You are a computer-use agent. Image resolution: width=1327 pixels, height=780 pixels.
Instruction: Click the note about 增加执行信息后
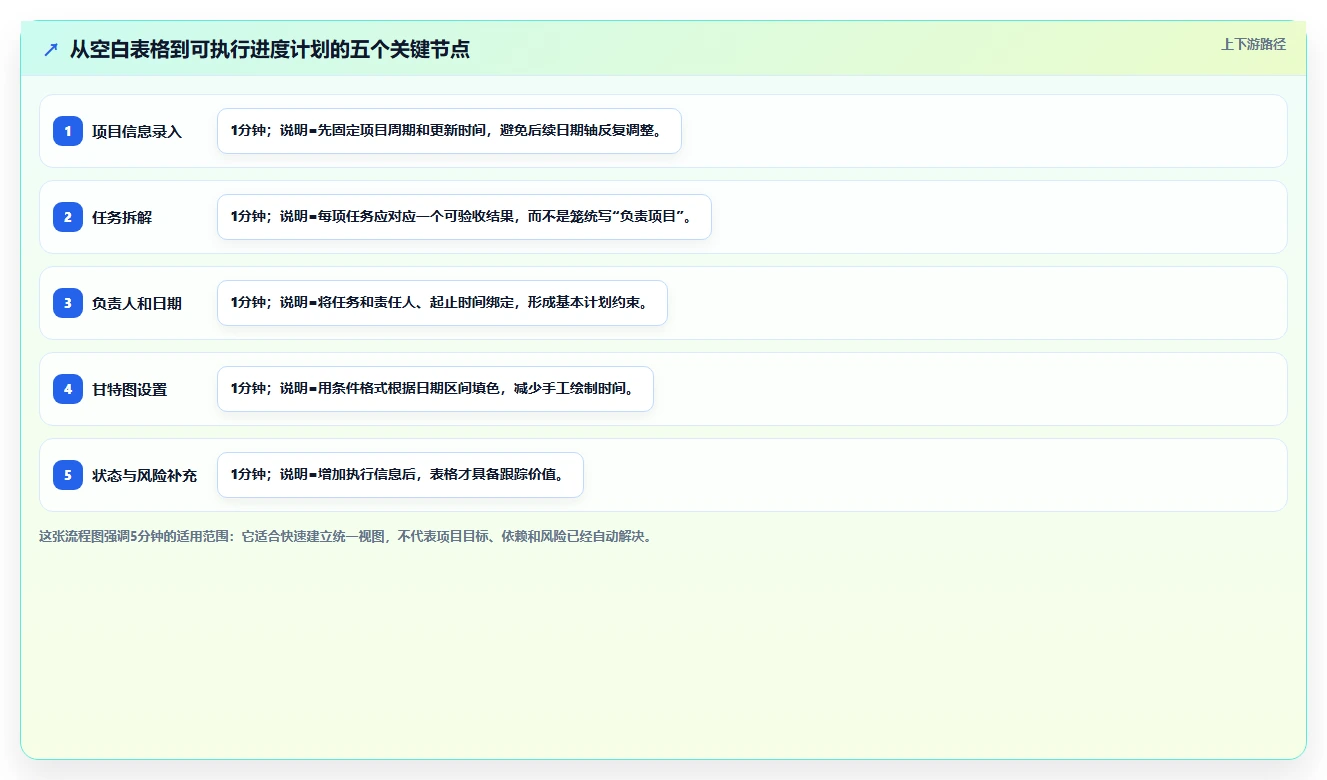(x=400, y=475)
